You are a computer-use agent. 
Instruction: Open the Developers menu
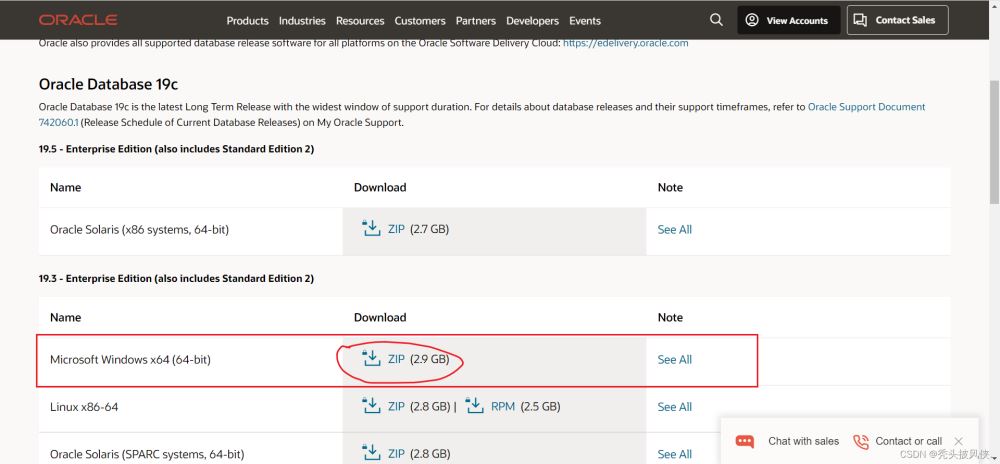[x=532, y=20]
